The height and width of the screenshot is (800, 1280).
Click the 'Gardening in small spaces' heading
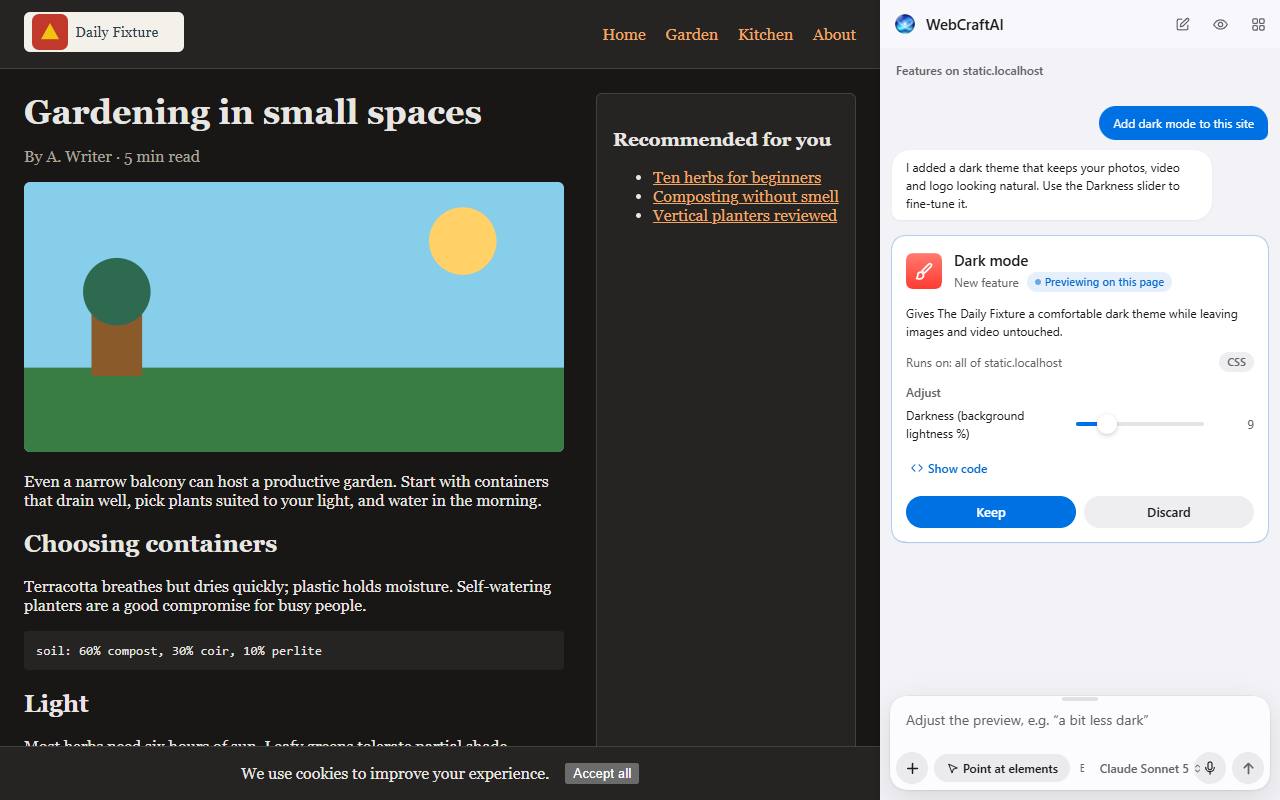[253, 112]
